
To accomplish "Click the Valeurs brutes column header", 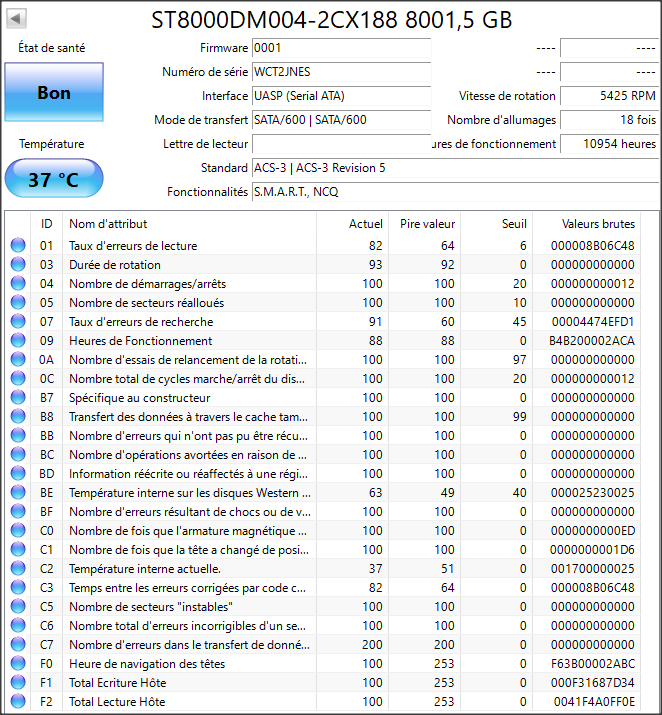I will pos(586,224).
